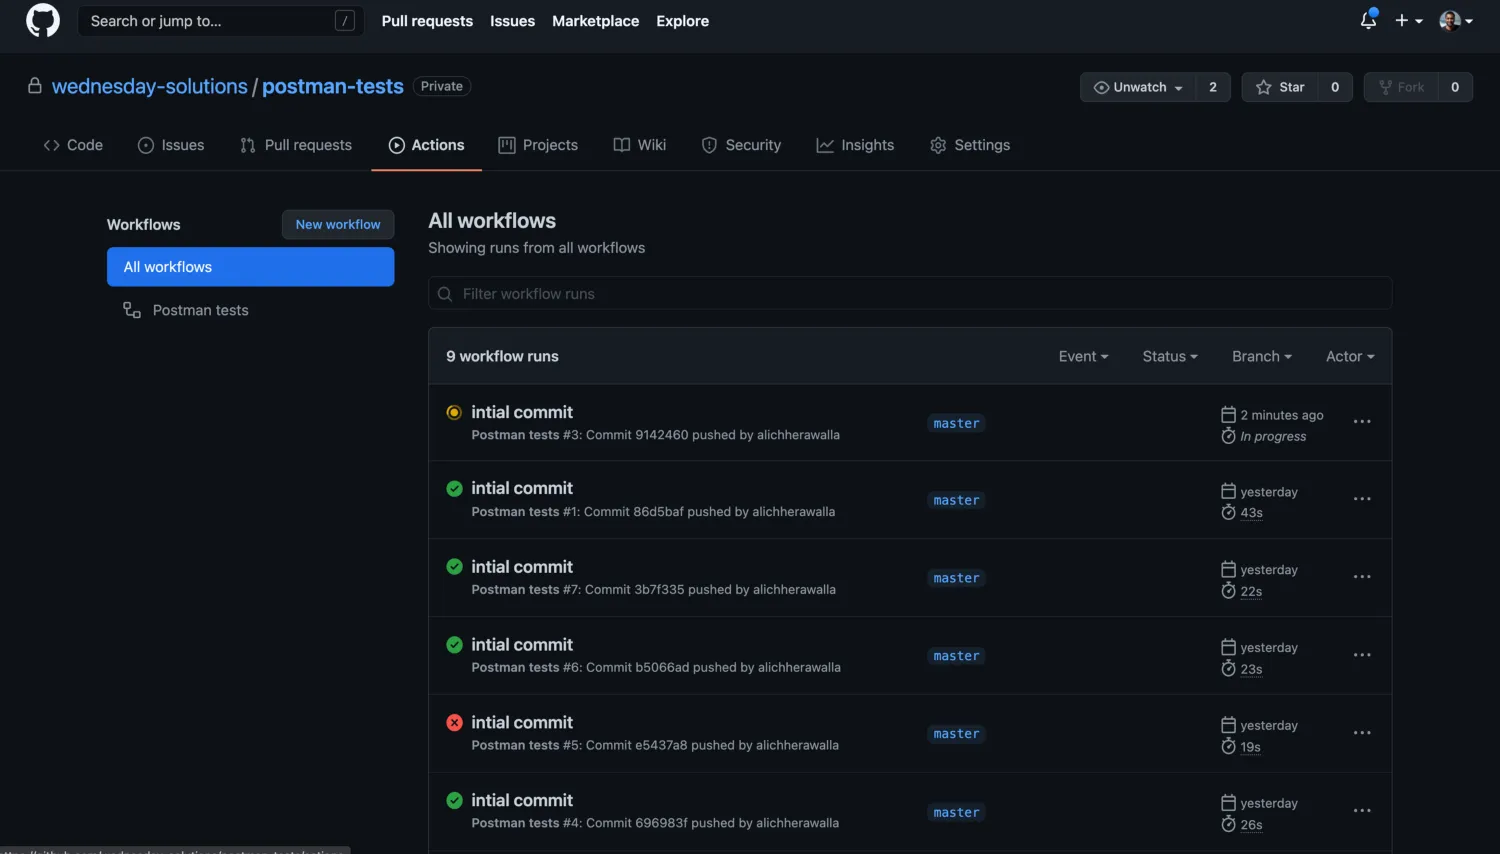1500x854 pixels.
Task: Click the GitHub Octocat logo
Action: pyautogui.click(x=43, y=20)
